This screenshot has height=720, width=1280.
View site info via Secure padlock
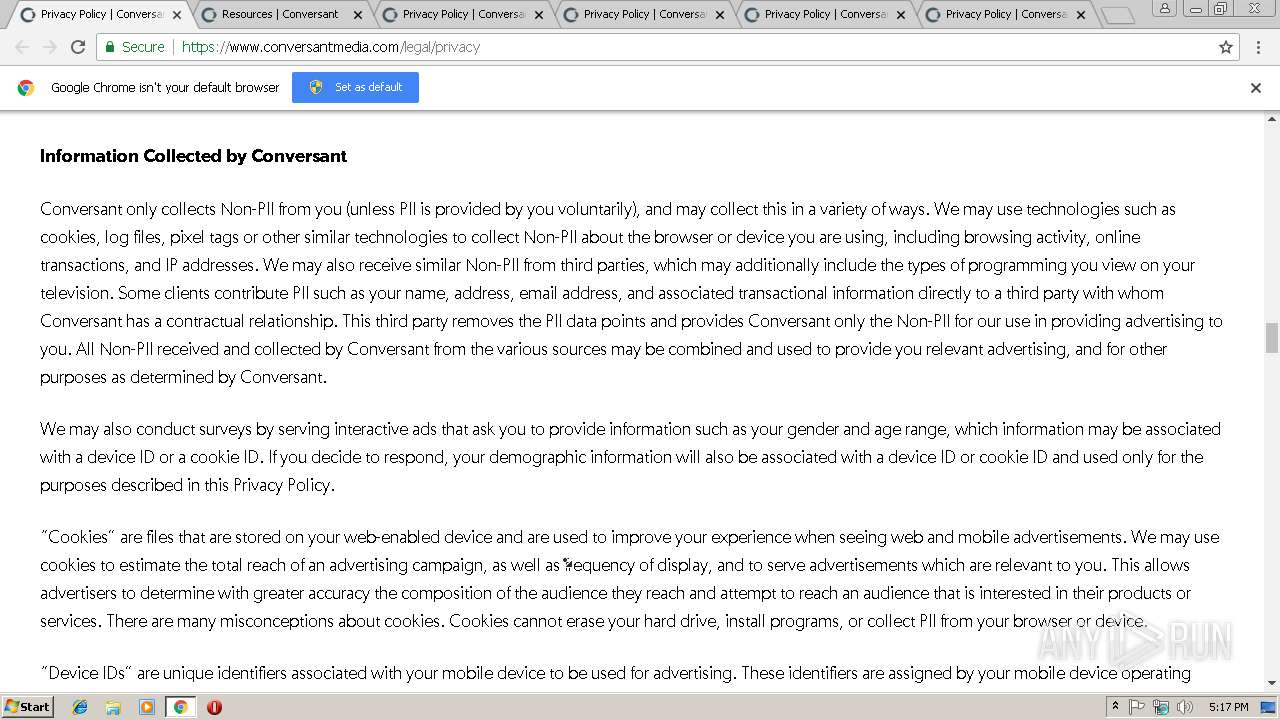pyautogui.click(x=135, y=47)
